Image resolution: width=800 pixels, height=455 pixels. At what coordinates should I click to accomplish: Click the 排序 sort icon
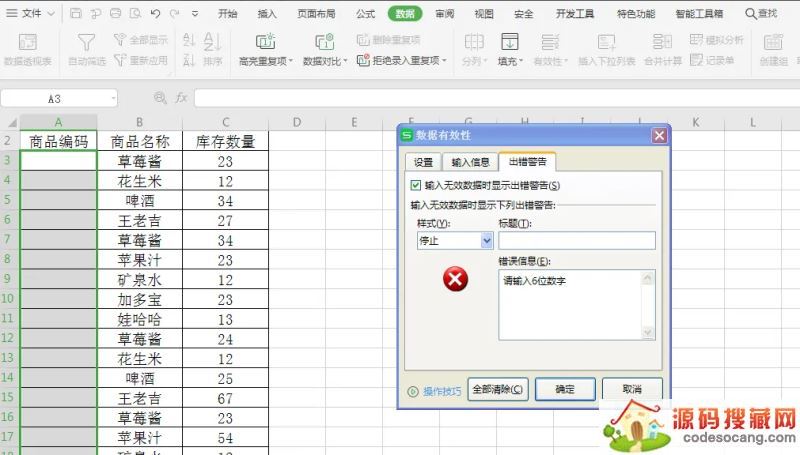click(212, 42)
